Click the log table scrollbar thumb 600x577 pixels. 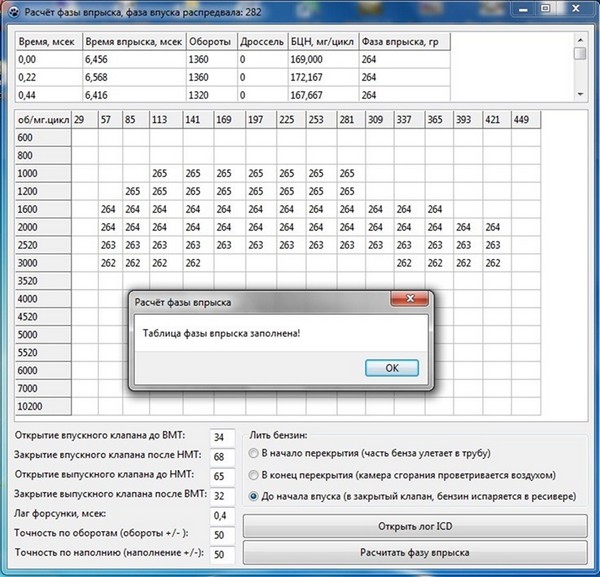pyautogui.click(x=580, y=53)
